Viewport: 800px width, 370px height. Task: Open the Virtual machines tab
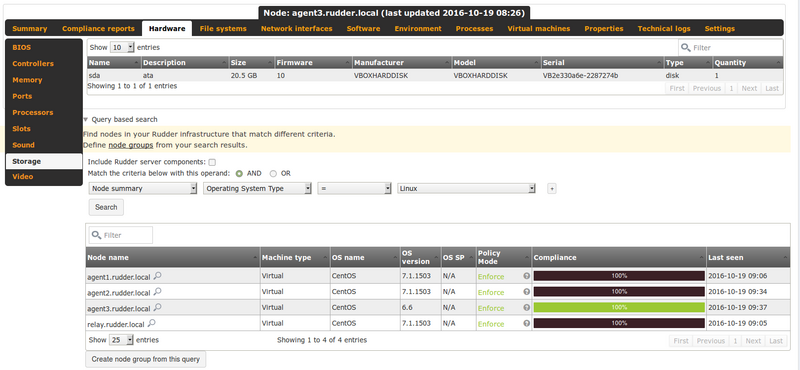pyautogui.click(x=539, y=29)
